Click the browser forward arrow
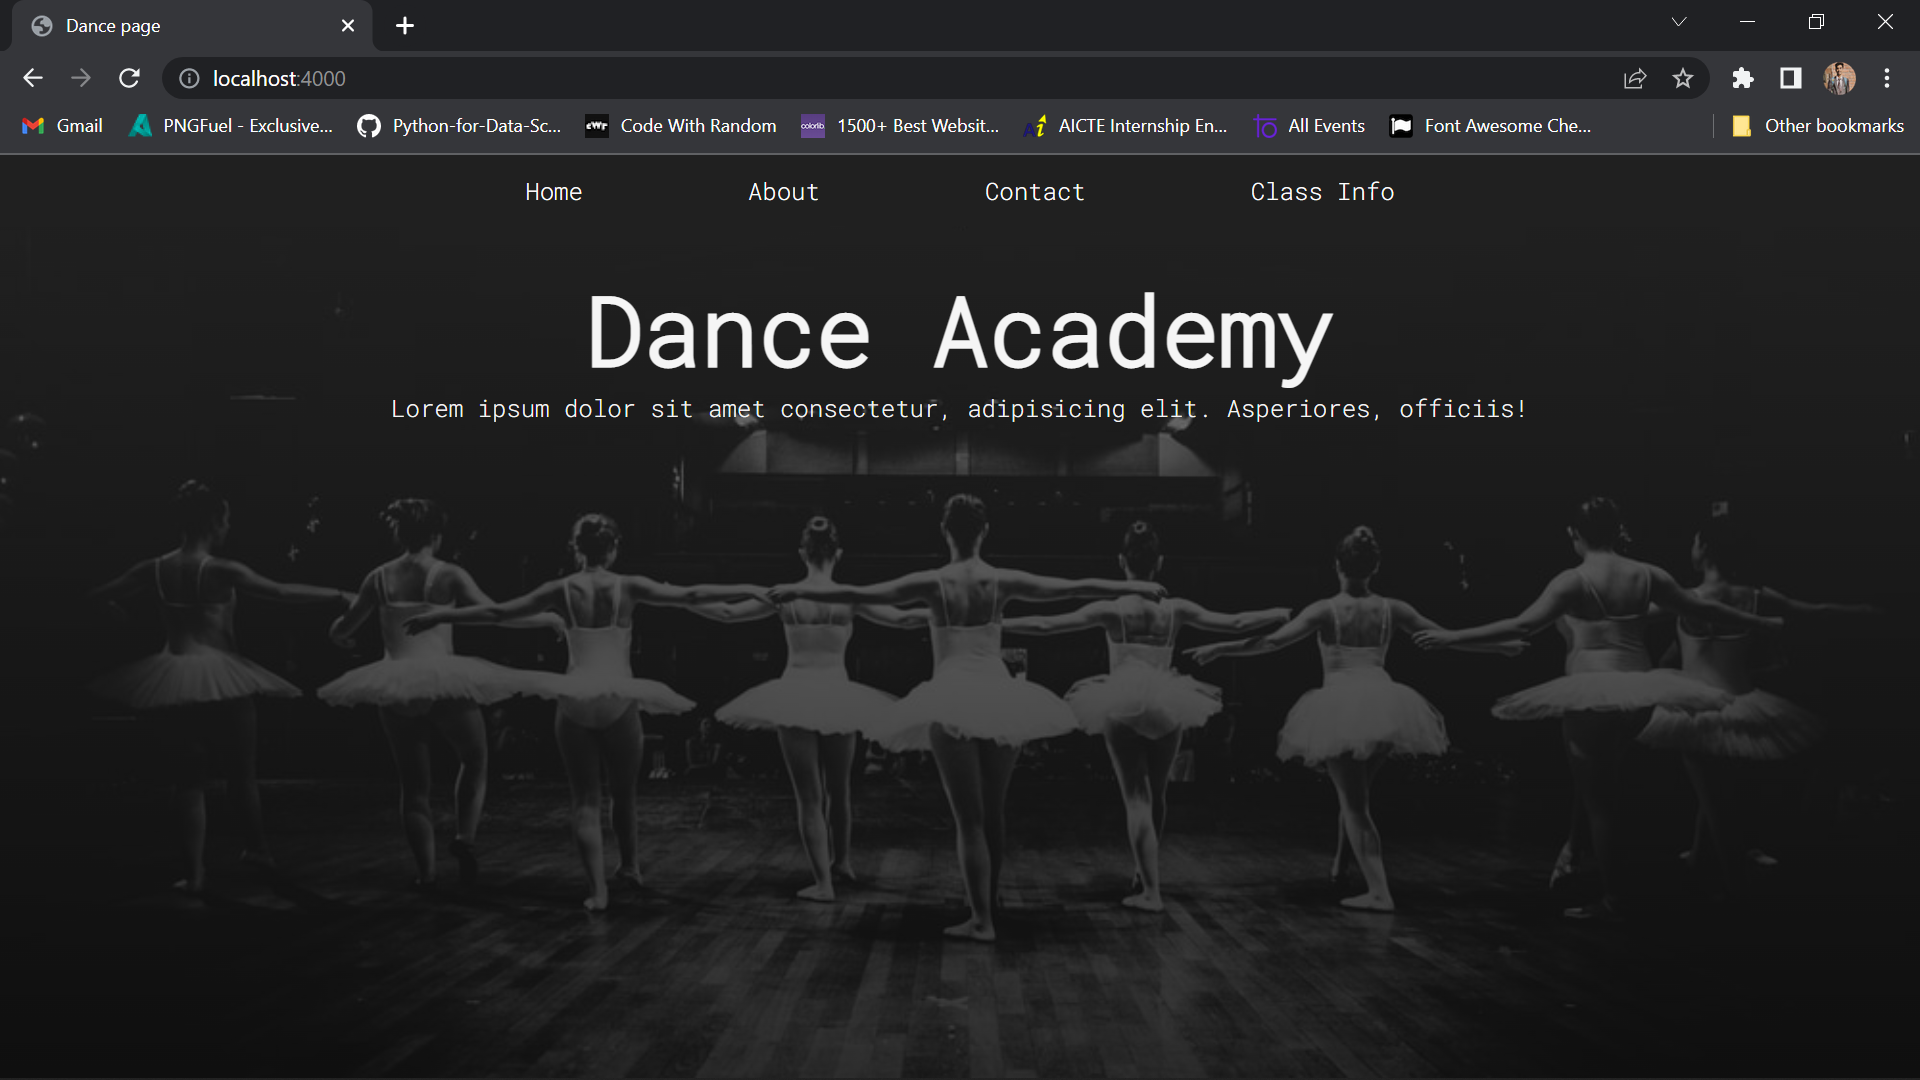The height and width of the screenshot is (1080, 1920). pos(81,78)
